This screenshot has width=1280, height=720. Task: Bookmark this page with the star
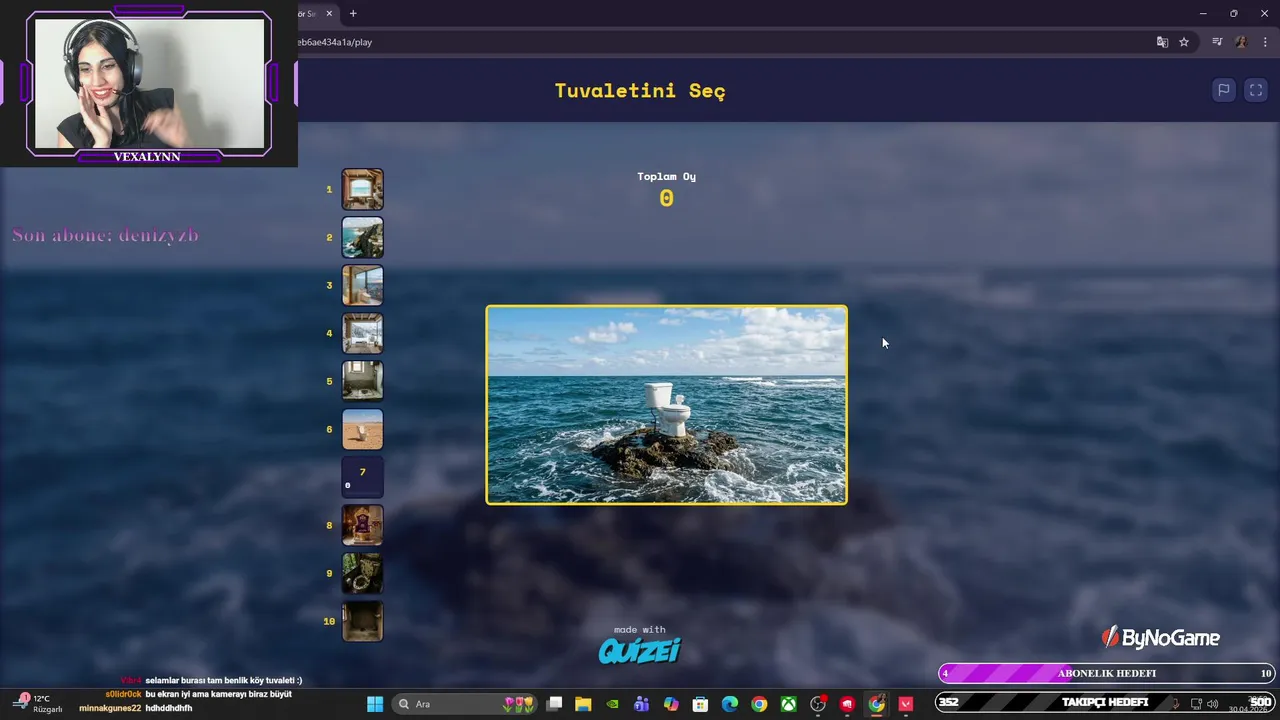pyautogui.click(x=1184, y=42)
